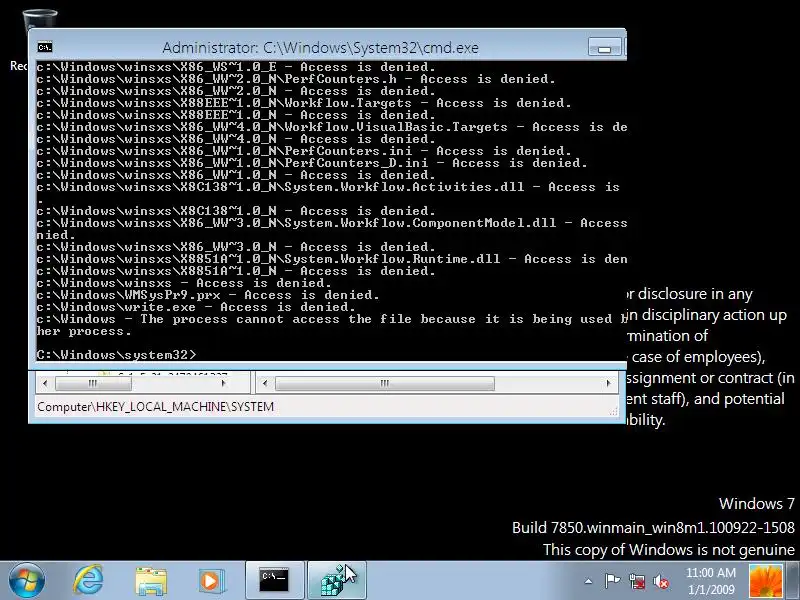
Task: Click the network status tray icon
Action: [637, 581]
